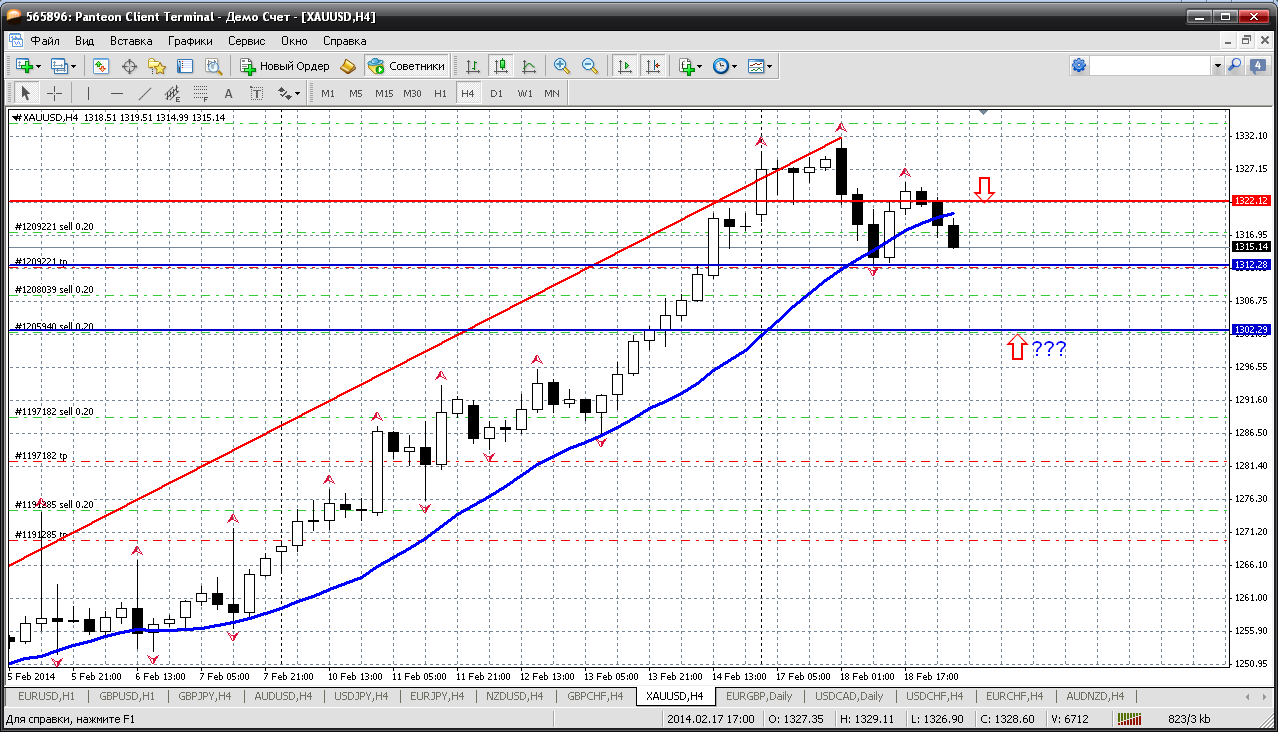1278x732 pixels.
Task: Draw a vertical line tool
Action: [88, 93]
